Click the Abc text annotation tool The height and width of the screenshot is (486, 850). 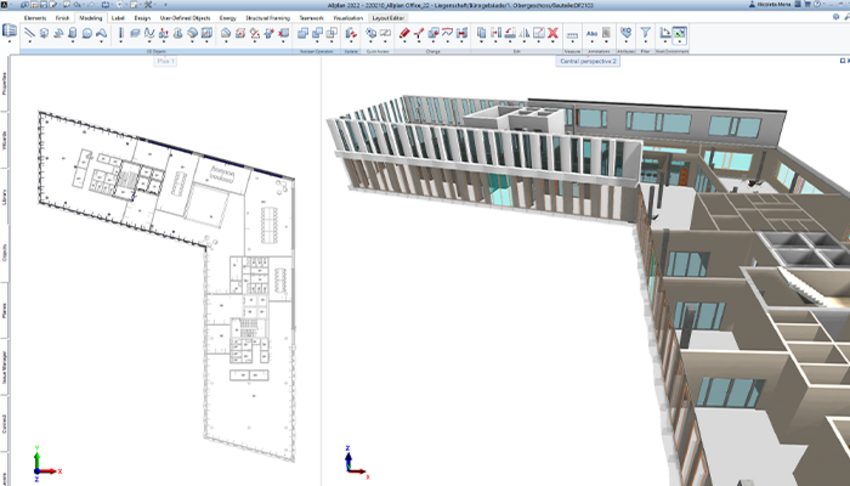coord(593,33)
